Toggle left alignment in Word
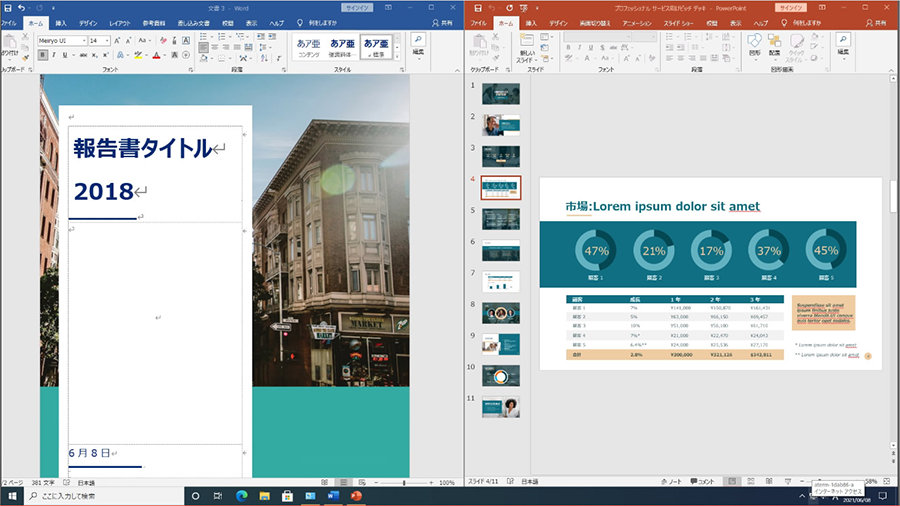The width and height of the screenshot is (900, 506). (204, 47)
